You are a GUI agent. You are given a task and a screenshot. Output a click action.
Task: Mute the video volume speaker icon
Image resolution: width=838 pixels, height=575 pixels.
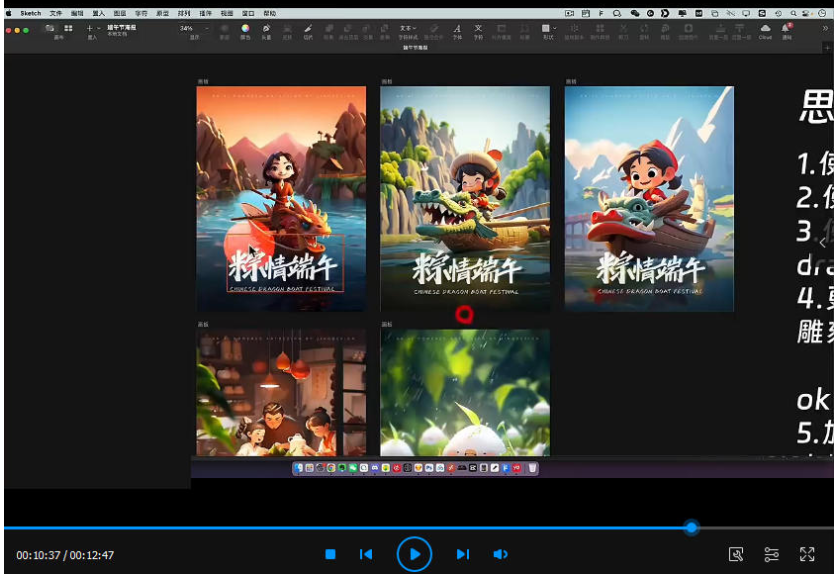click(x=500, y=554)
